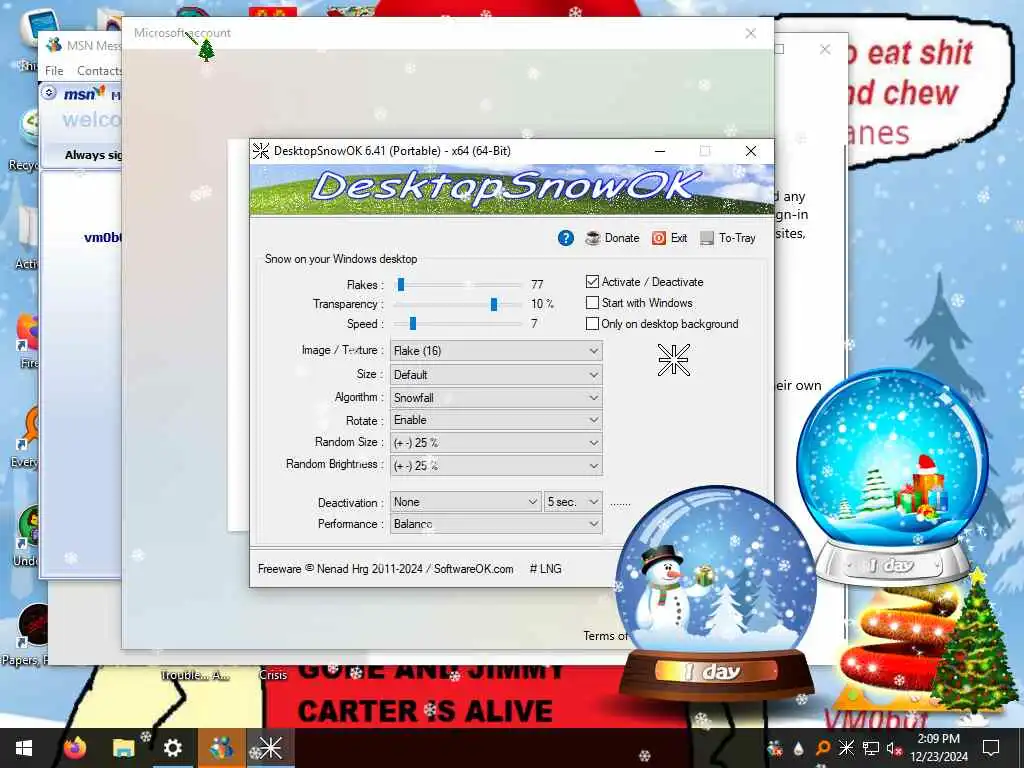Select the Undertale desktop shortcut

tap(26, 536)
